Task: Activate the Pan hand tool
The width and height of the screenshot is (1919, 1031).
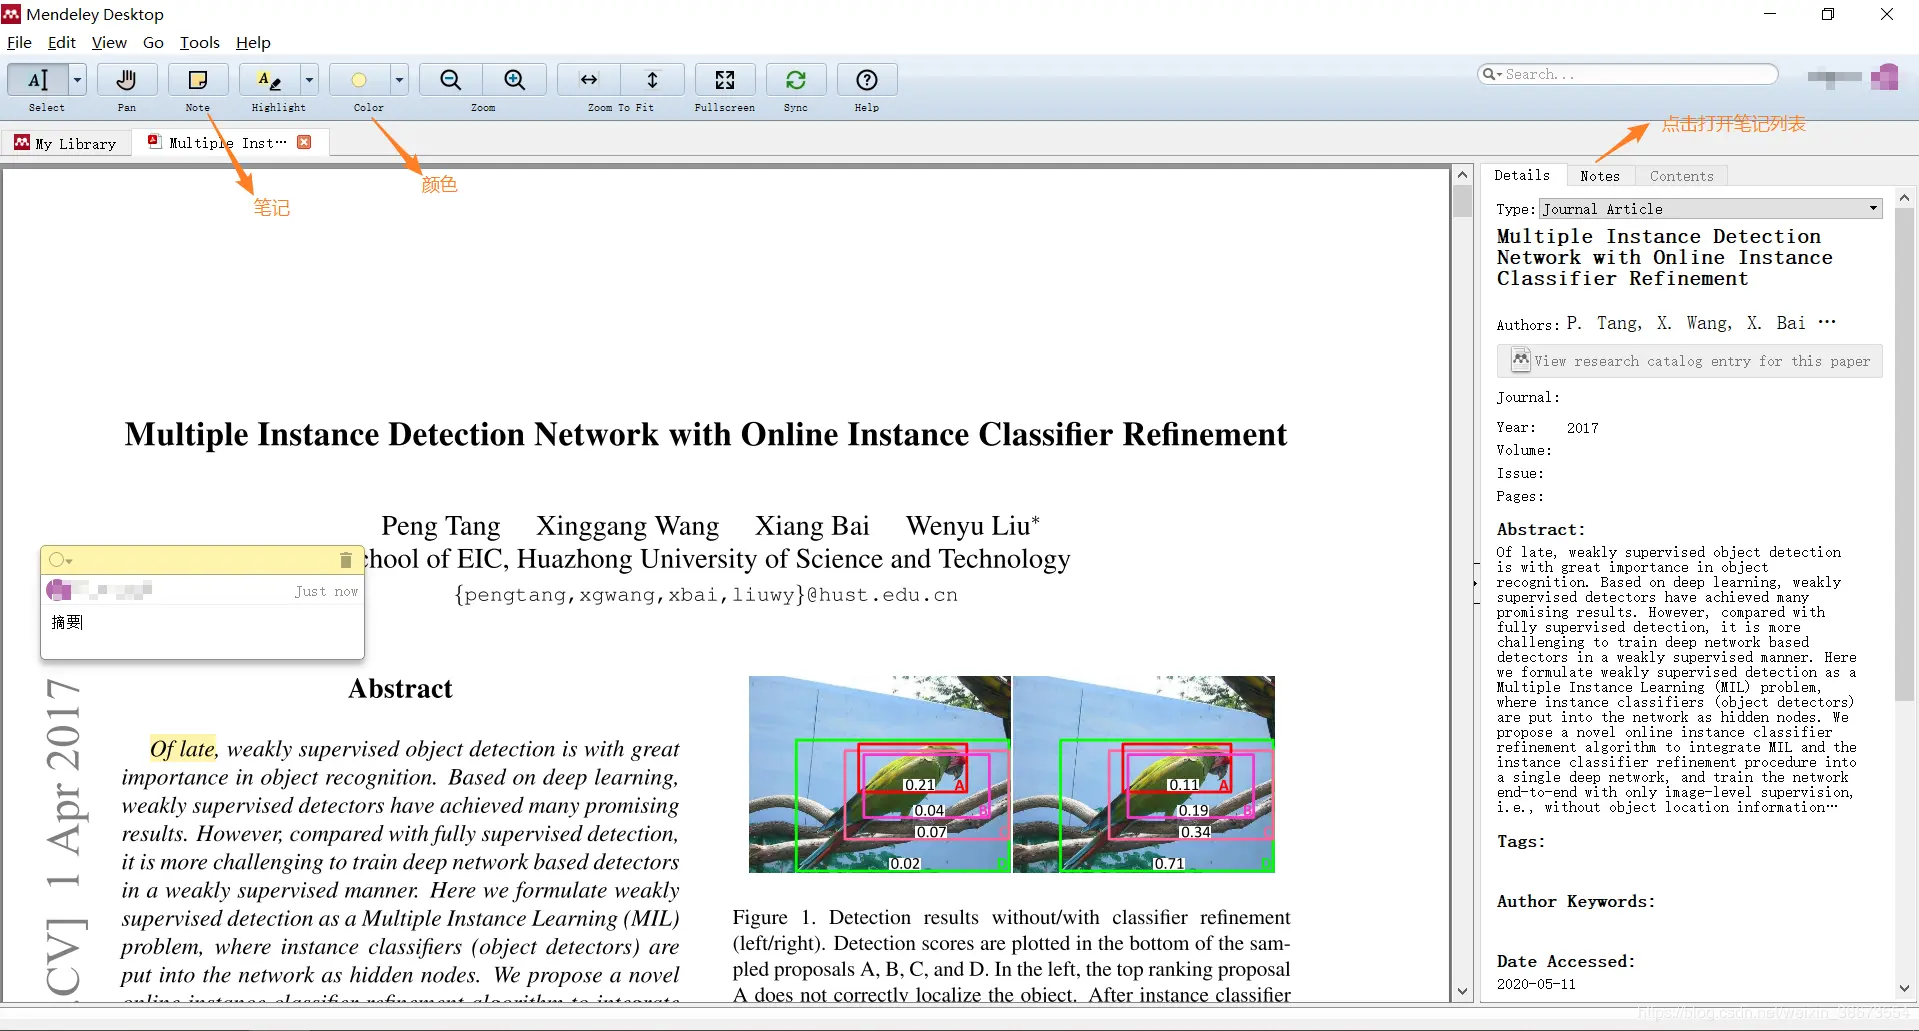Action: coord(127,80)
